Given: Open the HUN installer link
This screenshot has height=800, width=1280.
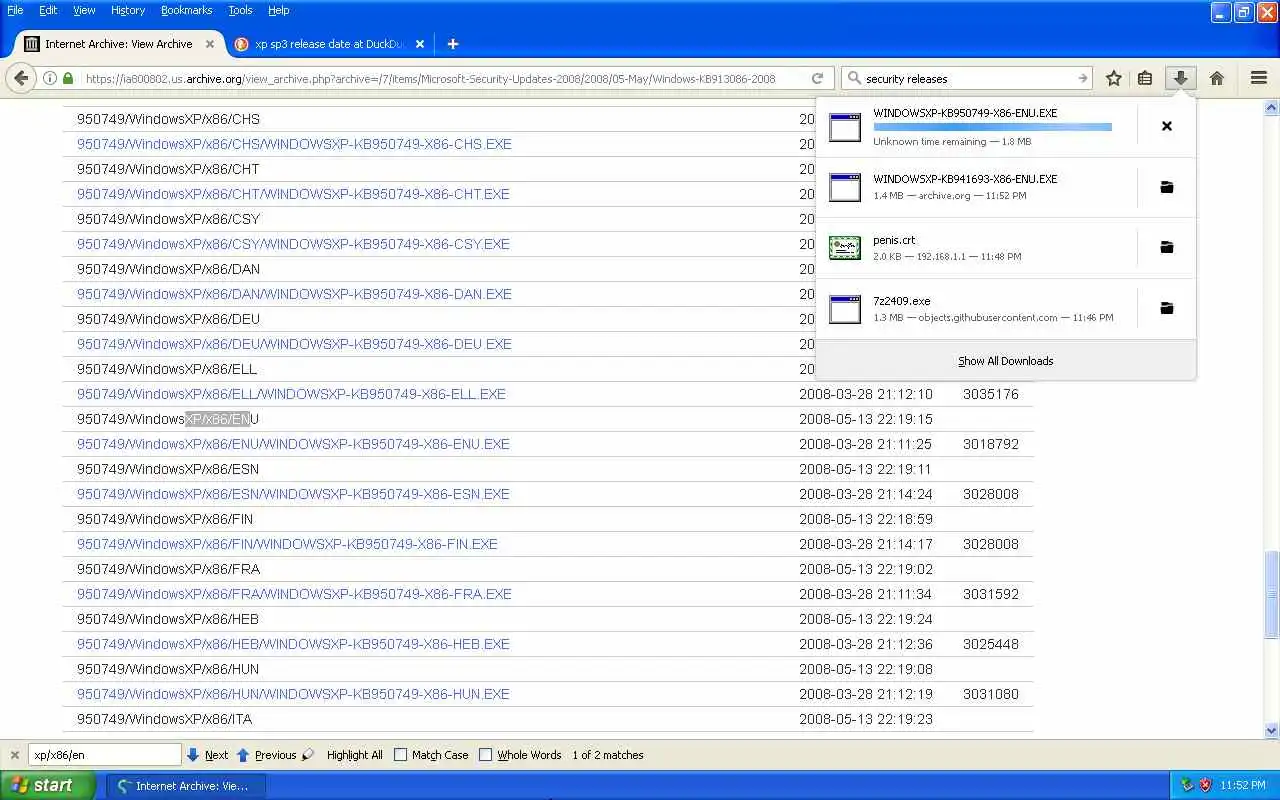Looking at the screenshot, I should 293,694.
